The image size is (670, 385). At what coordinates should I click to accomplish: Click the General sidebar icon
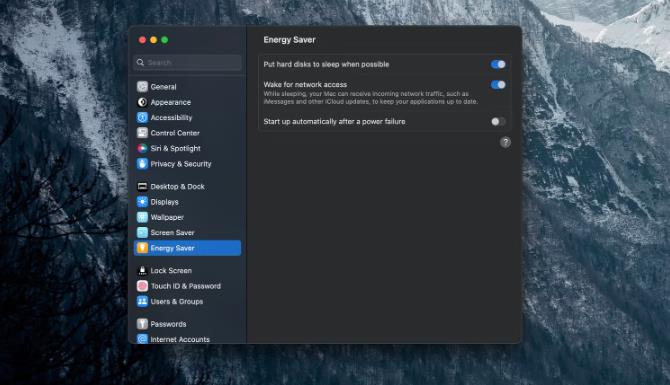(x=142, y=87)
